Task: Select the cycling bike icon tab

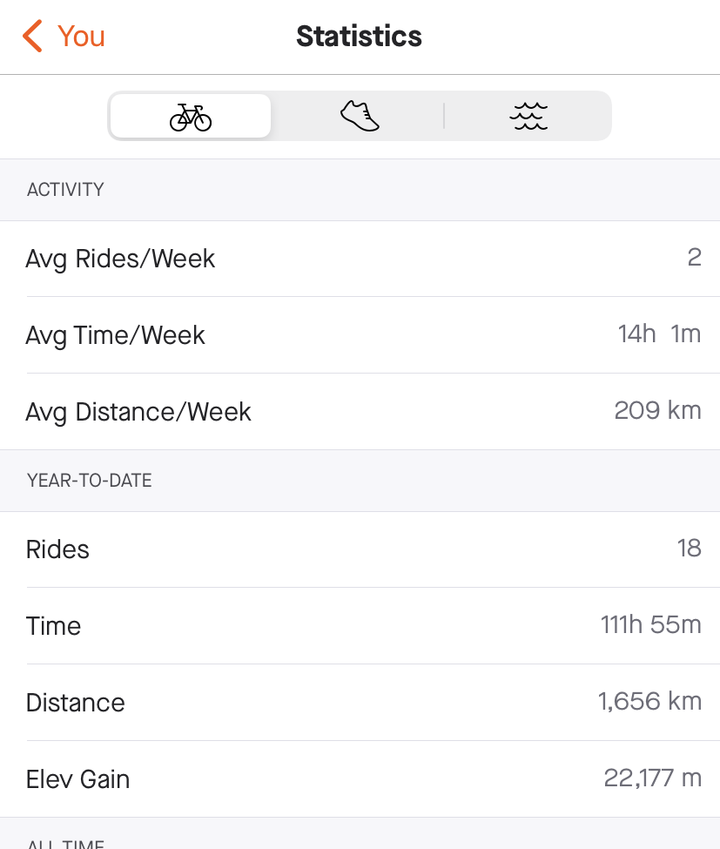Action: 190,116
